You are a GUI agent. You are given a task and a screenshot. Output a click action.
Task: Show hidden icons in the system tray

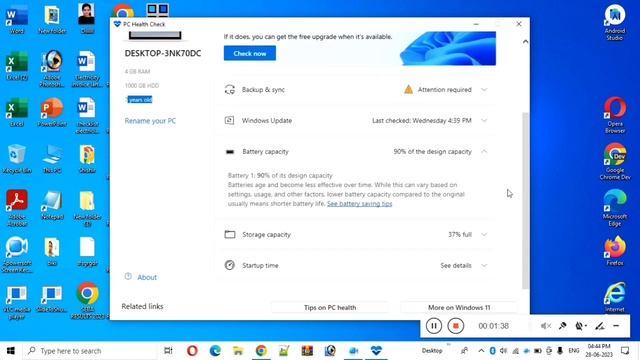(x=481, y=351)
